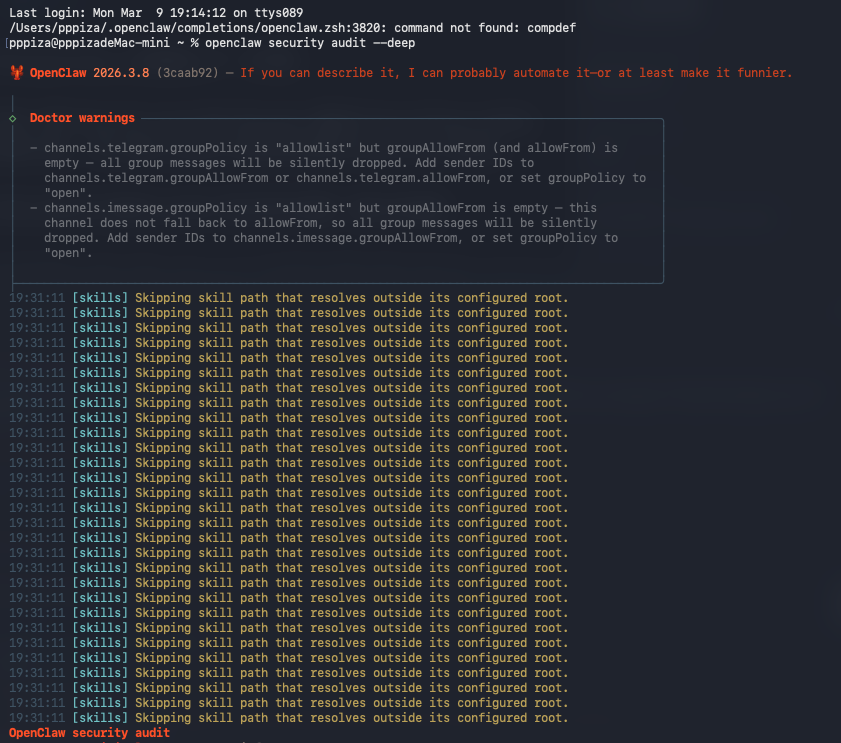The height and width of the screenshot is (743, 841).
Task: Click 'channel does not fall back to allowFrom' line
Action: 320,223
